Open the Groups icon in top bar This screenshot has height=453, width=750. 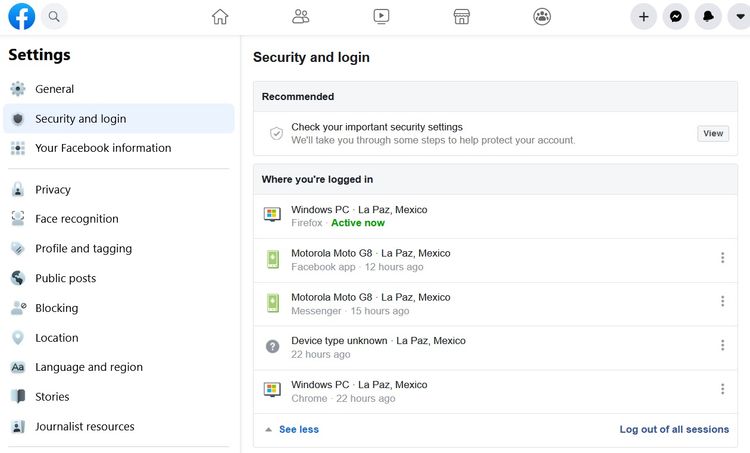pos(542,17)
